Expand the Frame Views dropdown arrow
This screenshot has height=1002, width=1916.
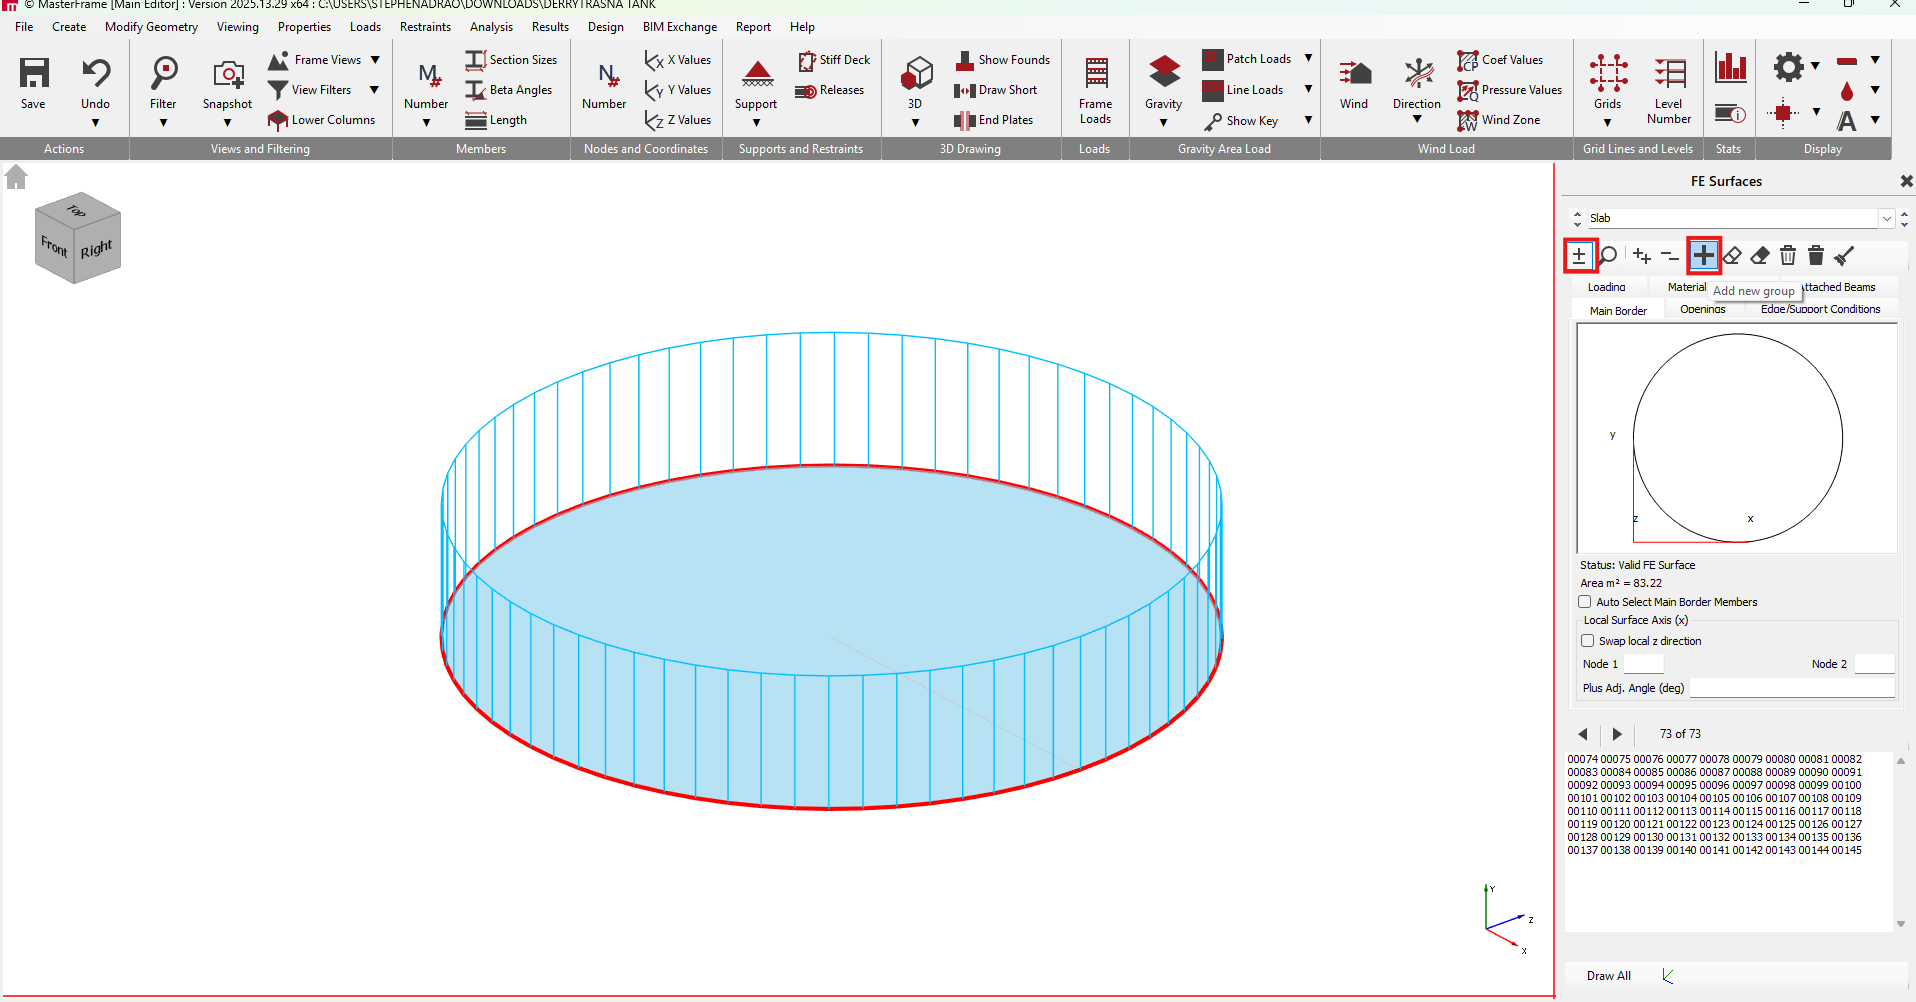375,60
